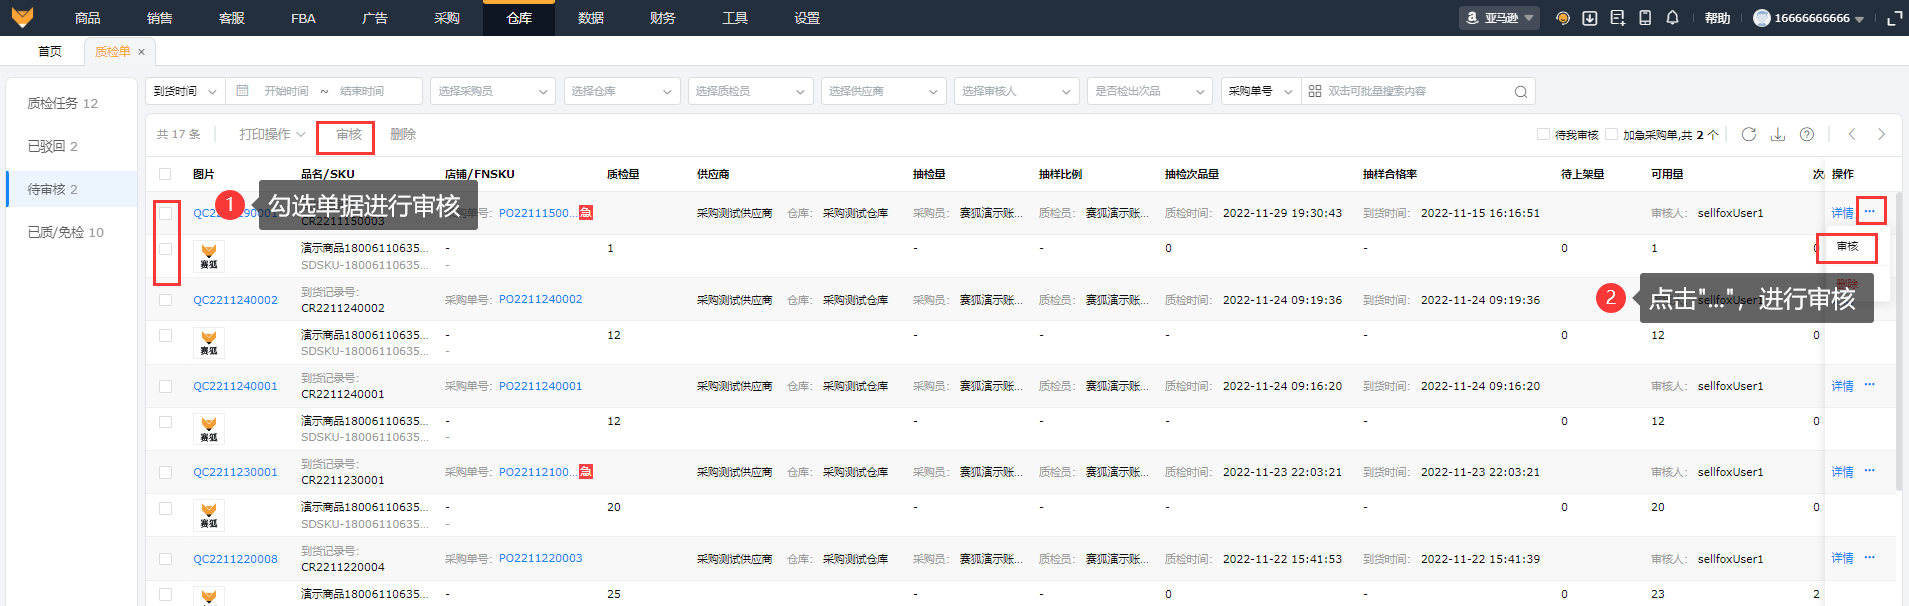Viewport: 1909px width, 606px height.
Task: Open the 16666666666 account menu
Action: [x=1809, y=18]
